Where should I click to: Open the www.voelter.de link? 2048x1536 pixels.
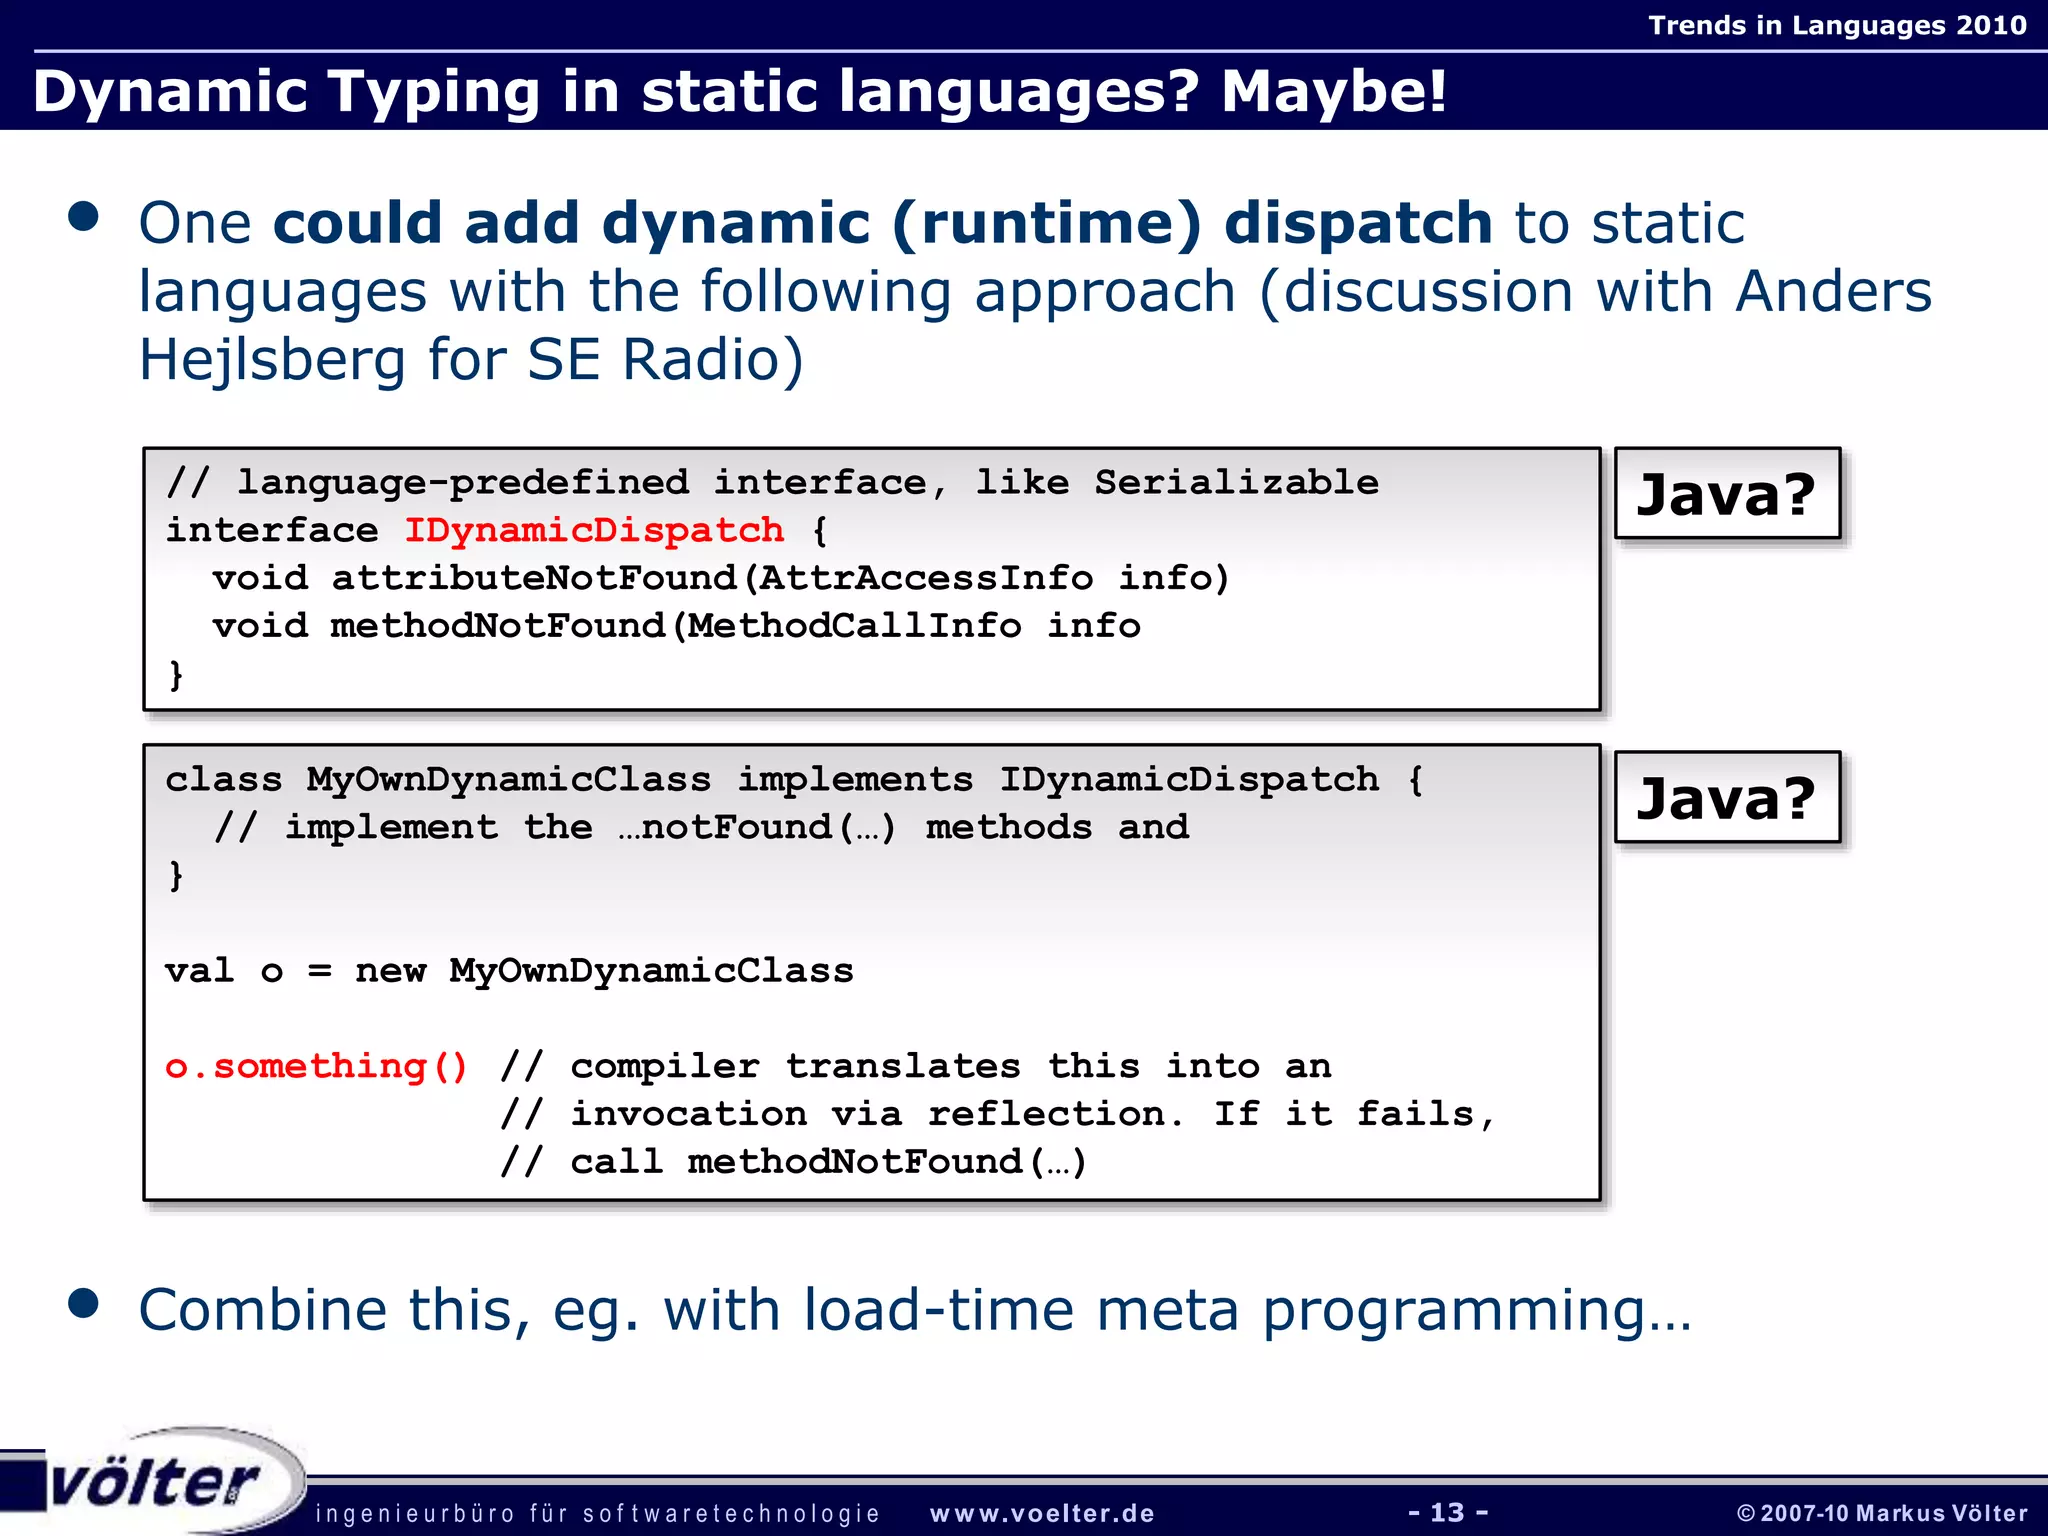pos(1042,1513)
